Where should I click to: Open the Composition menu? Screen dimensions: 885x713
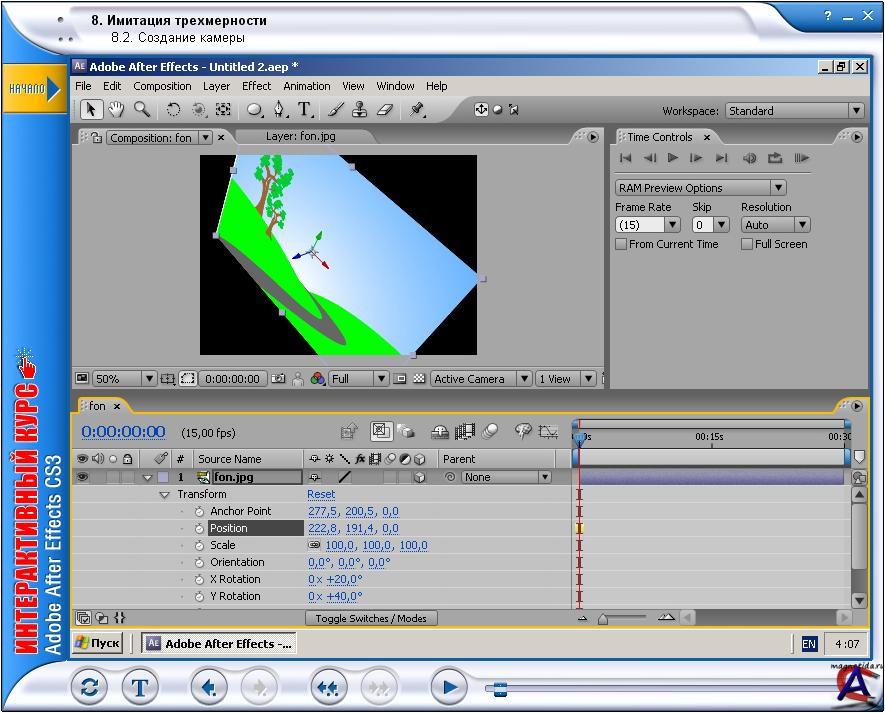click(x=162, y=86)
